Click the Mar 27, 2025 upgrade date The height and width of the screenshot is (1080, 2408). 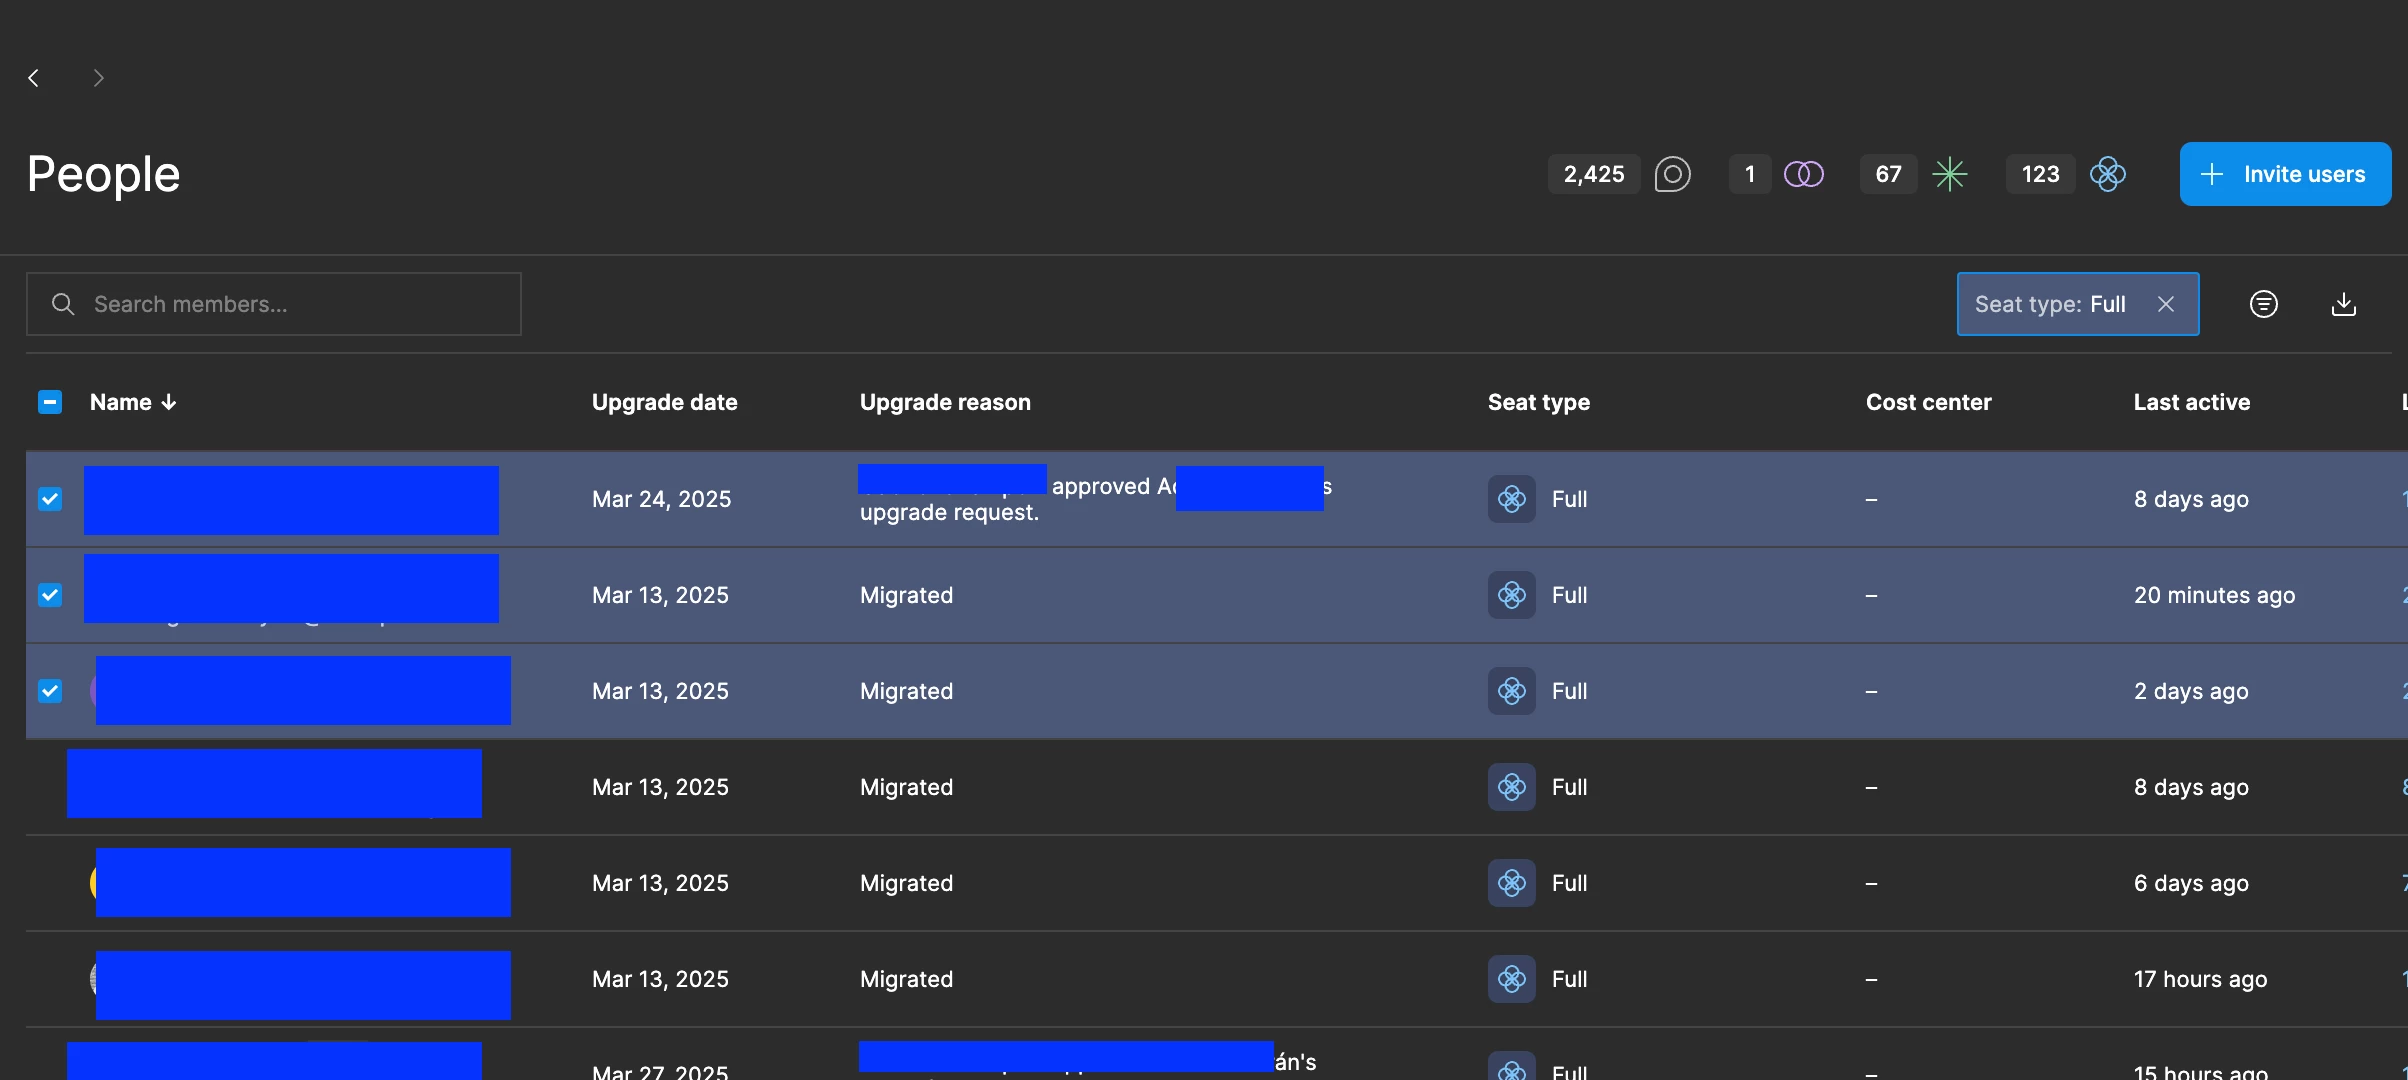pos(660,1072)
